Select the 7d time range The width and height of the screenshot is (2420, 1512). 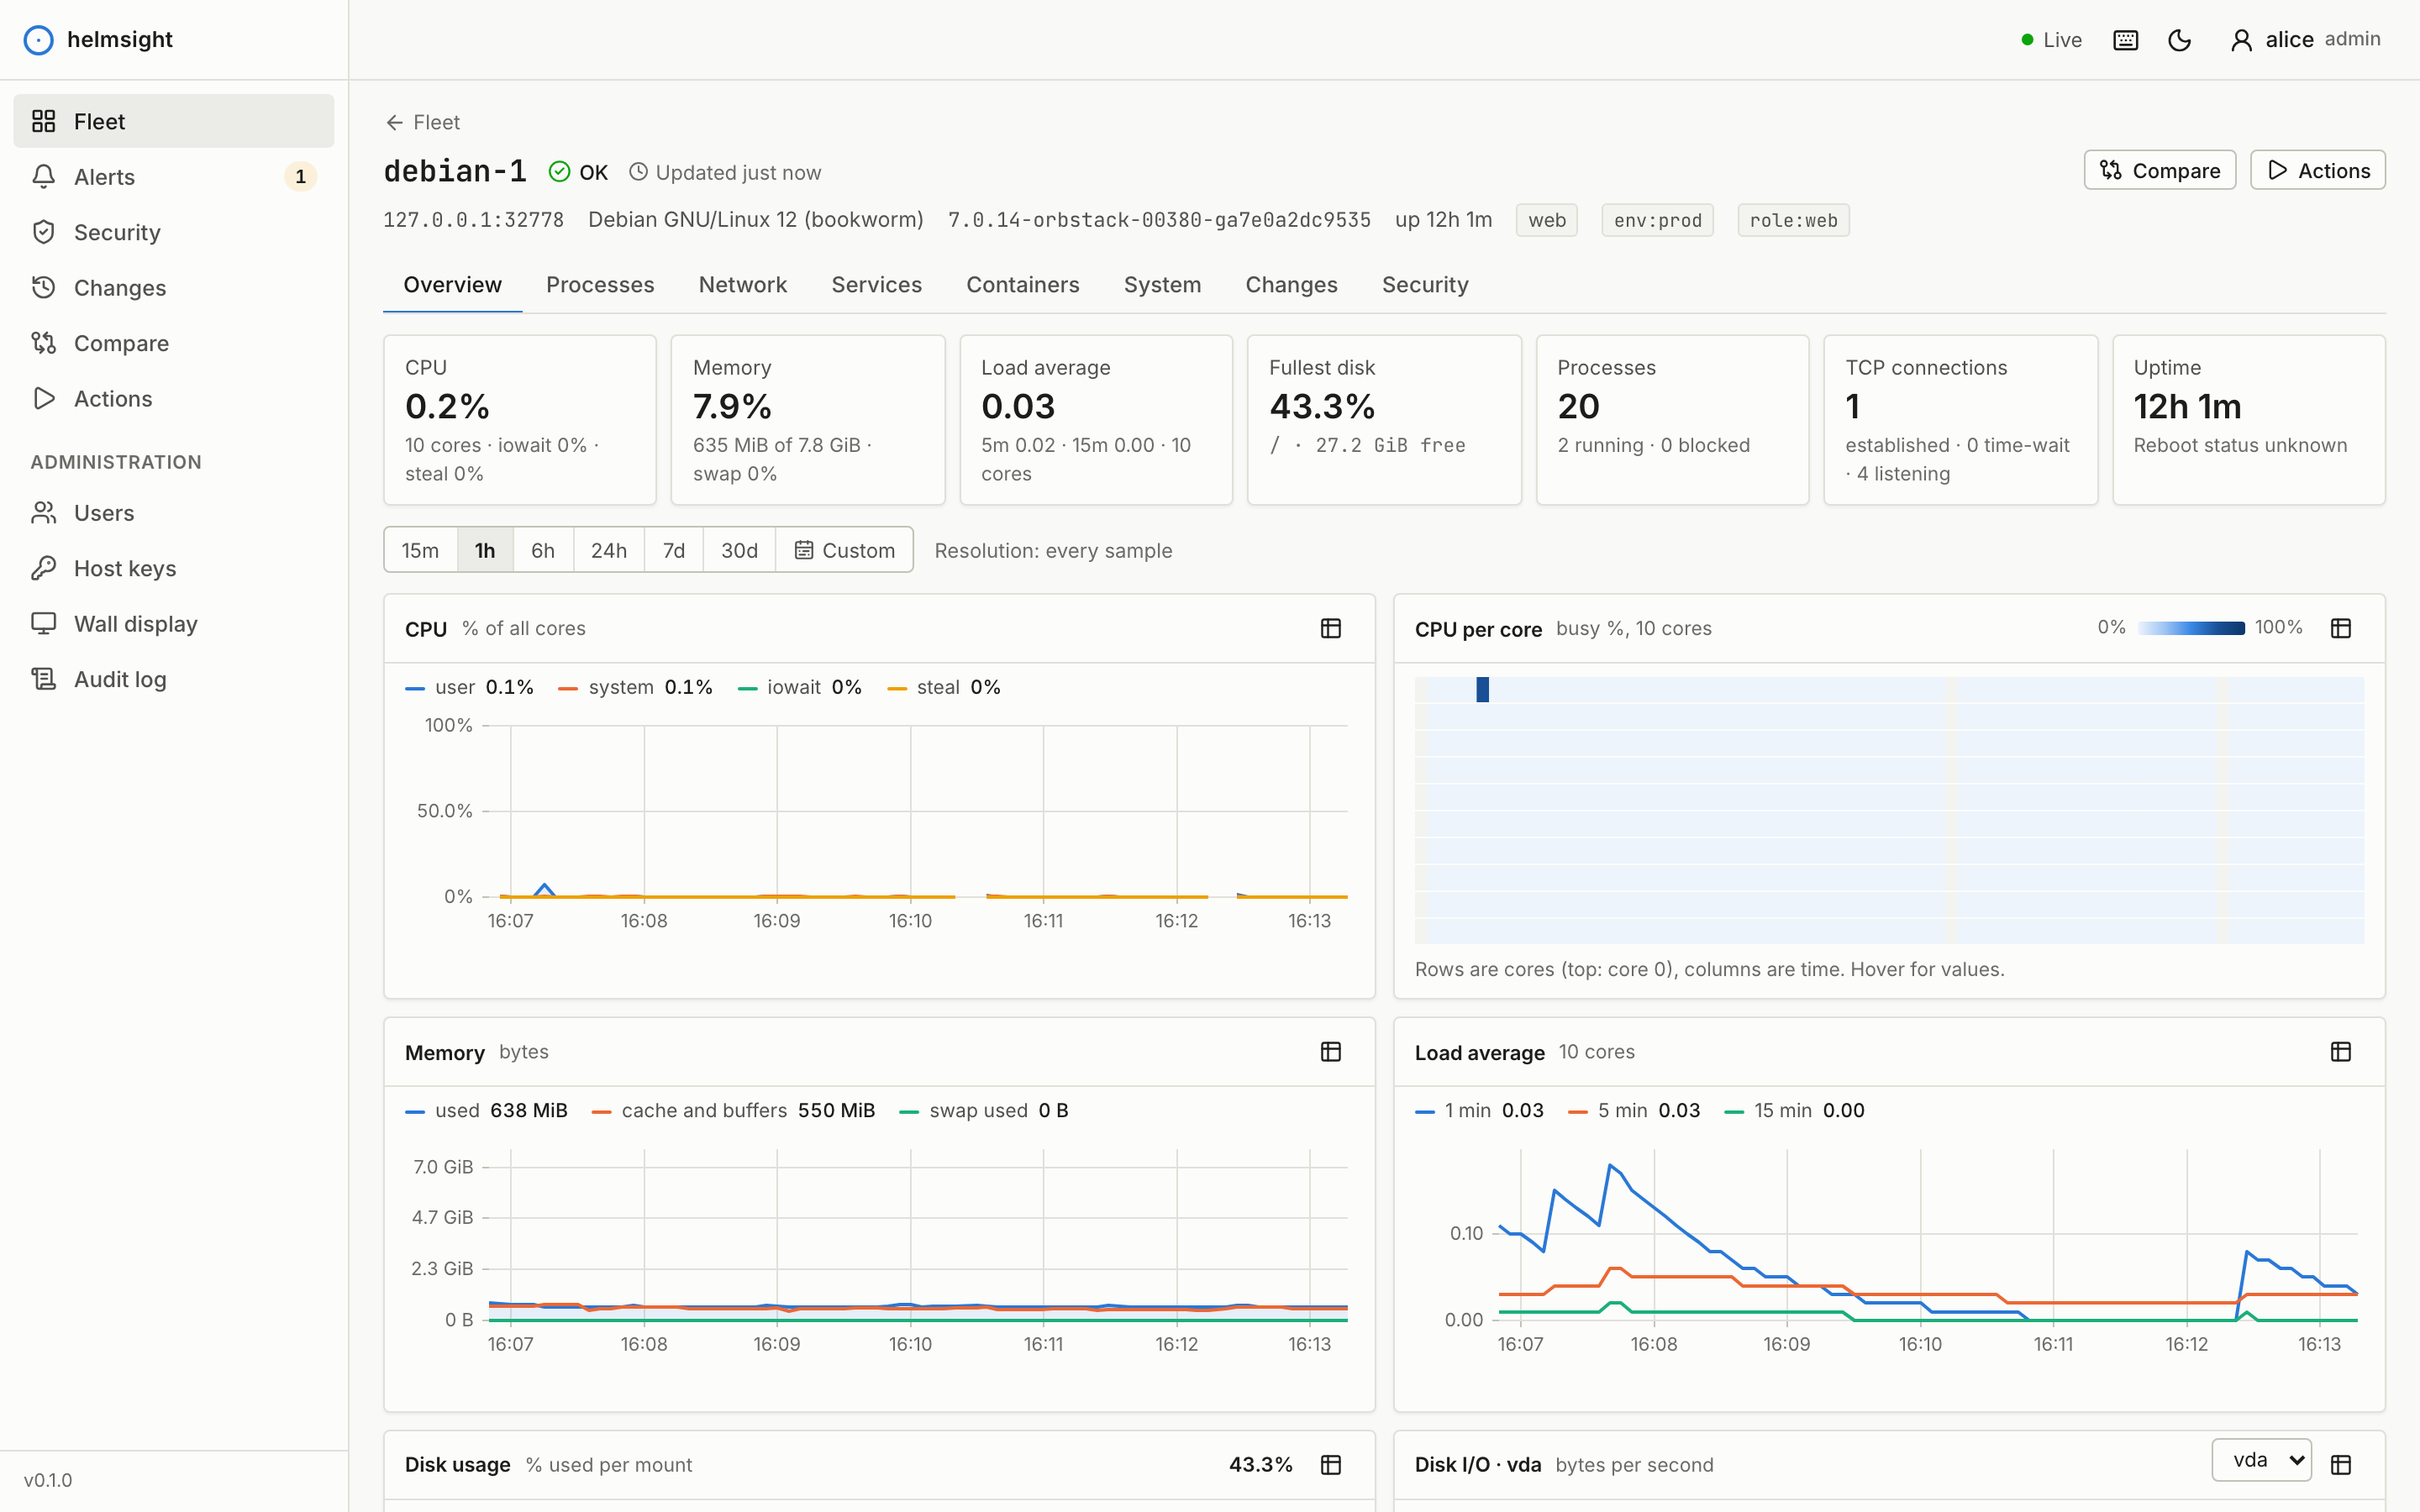click(674, 550)
